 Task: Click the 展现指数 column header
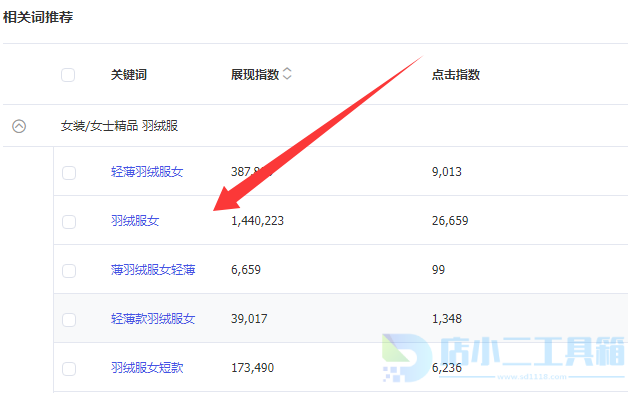pyautogui.click(x=255, y=75)
